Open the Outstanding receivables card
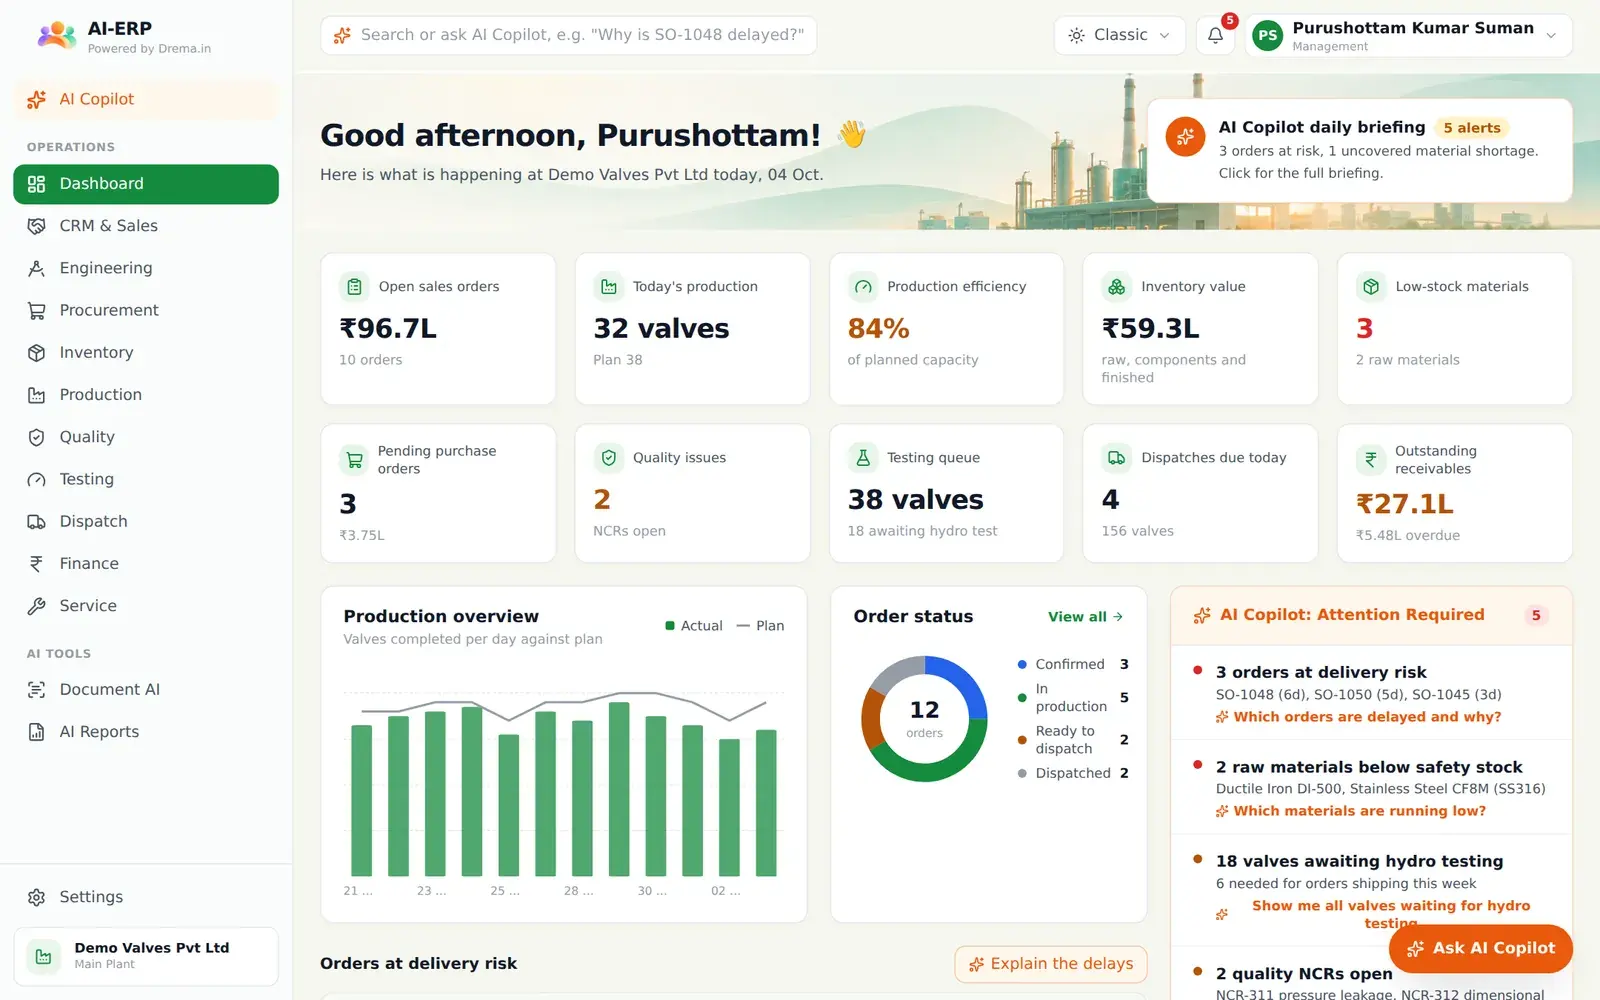Screen dimensions: 1600x1000 point(1455,493)
